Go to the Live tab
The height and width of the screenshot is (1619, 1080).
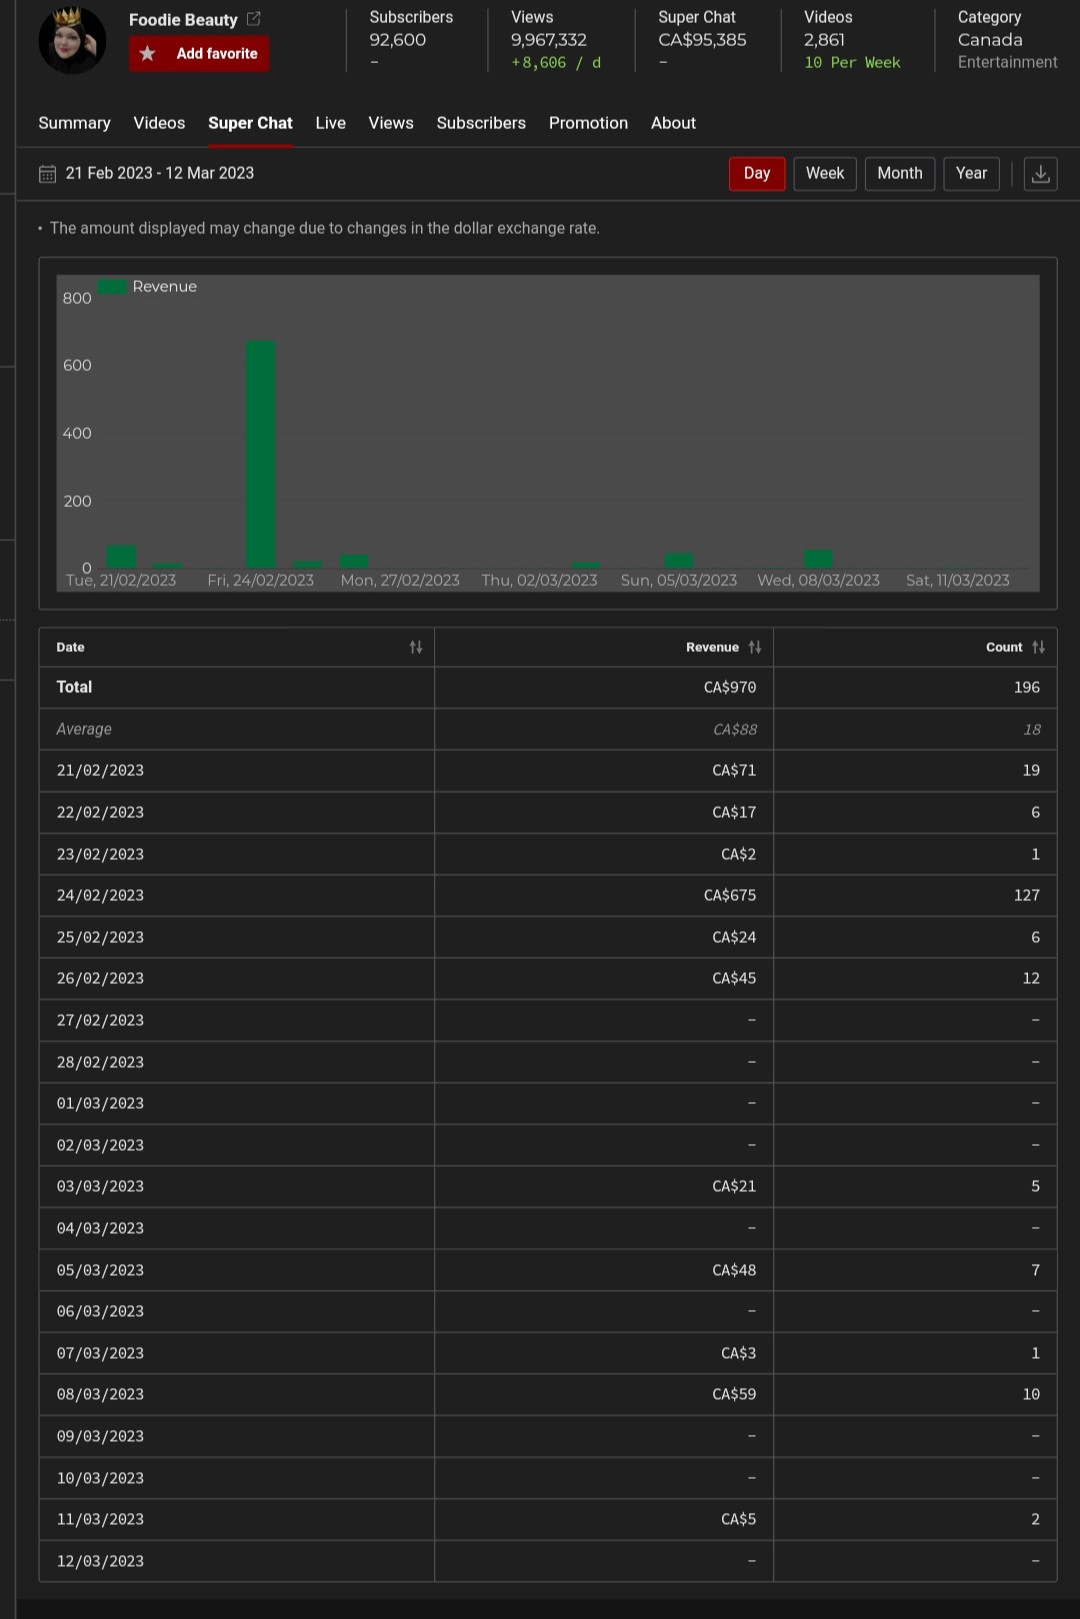pyautogui.click(x=330, y=123)
